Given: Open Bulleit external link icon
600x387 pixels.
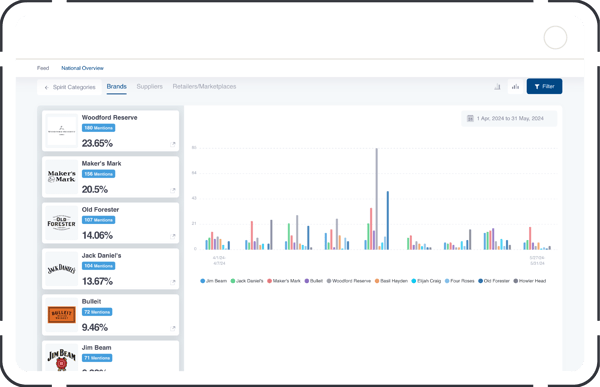Looking at the screenshot, I should 173,328.
